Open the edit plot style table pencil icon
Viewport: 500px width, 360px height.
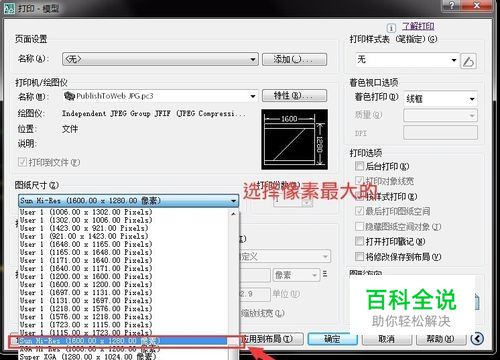tap(468, 61)
